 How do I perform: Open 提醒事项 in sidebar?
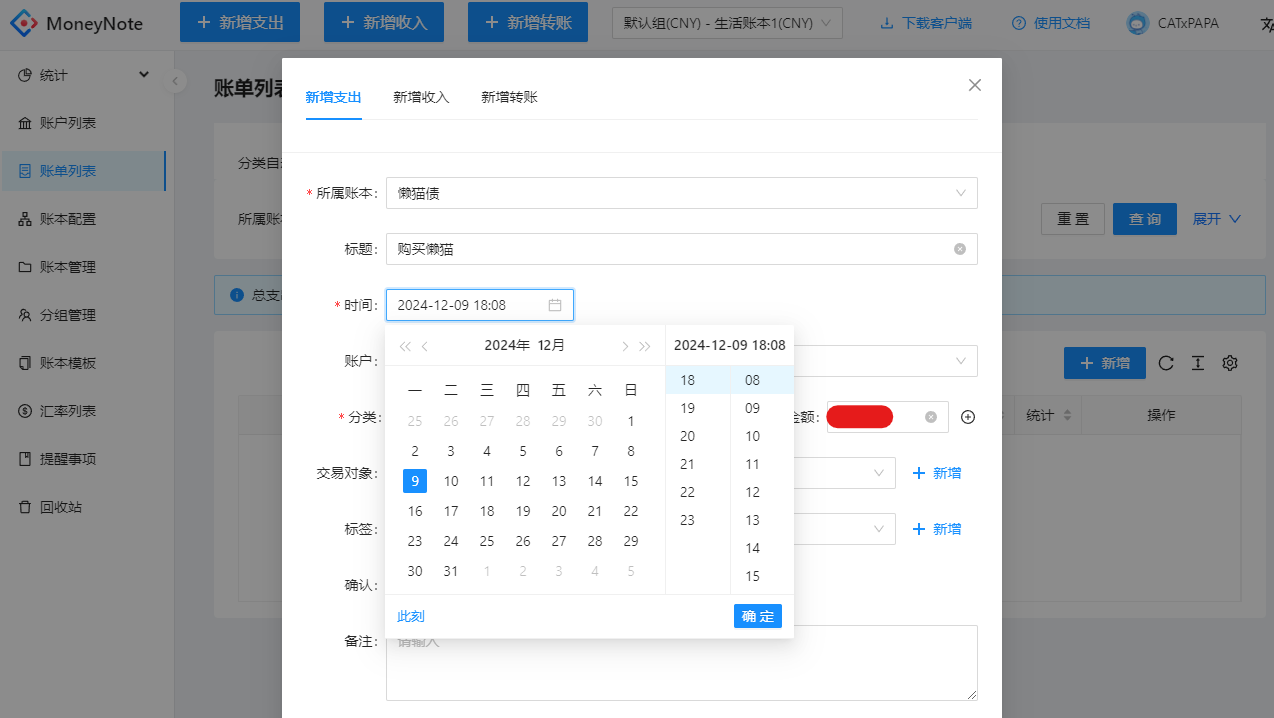pos(83,459)
